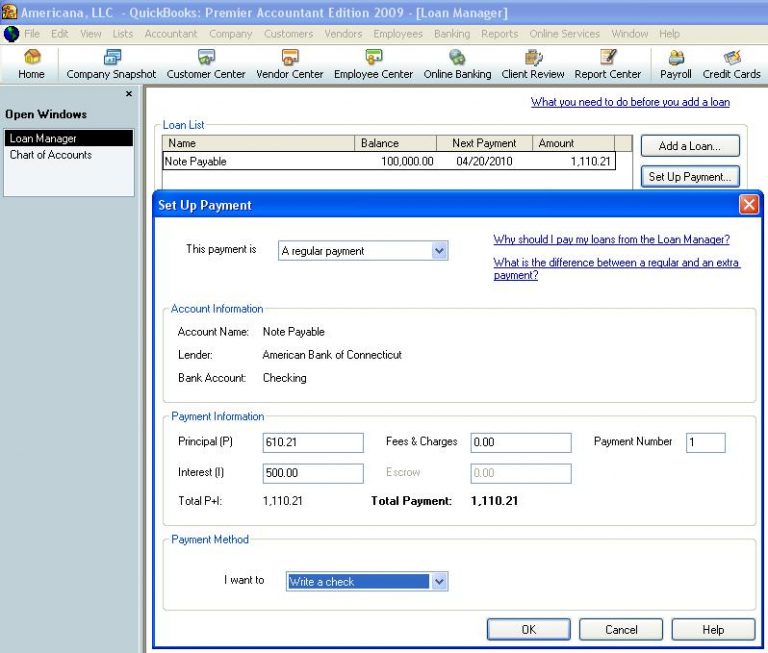Open the Vendors menu
The width and height of the screenshot is (768, 653).
[x=343, y=34]
